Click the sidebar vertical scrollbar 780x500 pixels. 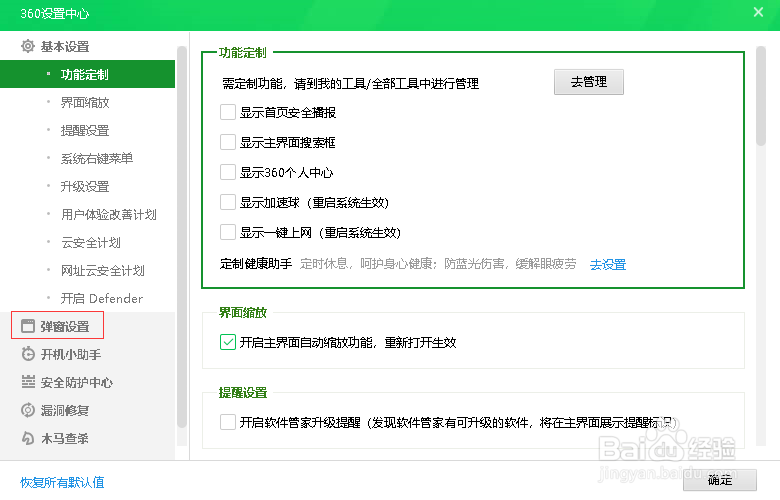(x=182, y=237)
